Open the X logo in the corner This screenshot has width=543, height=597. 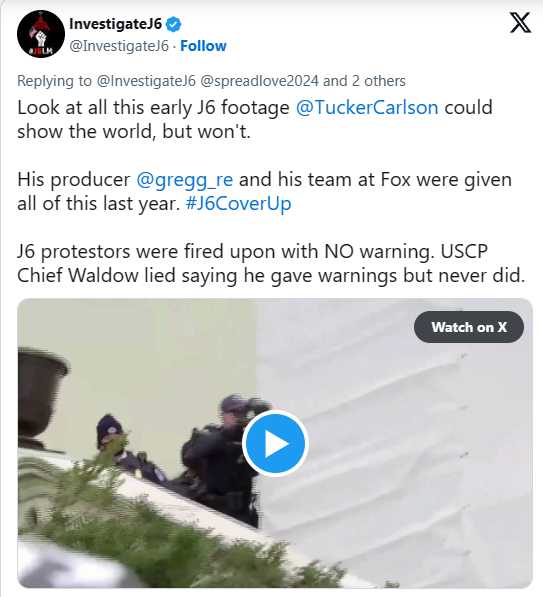(x=520, y=23)
